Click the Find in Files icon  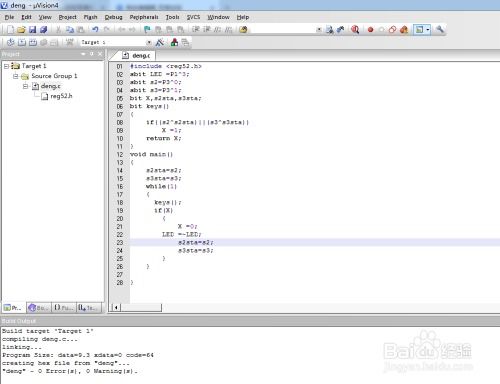tap(243, 30)
